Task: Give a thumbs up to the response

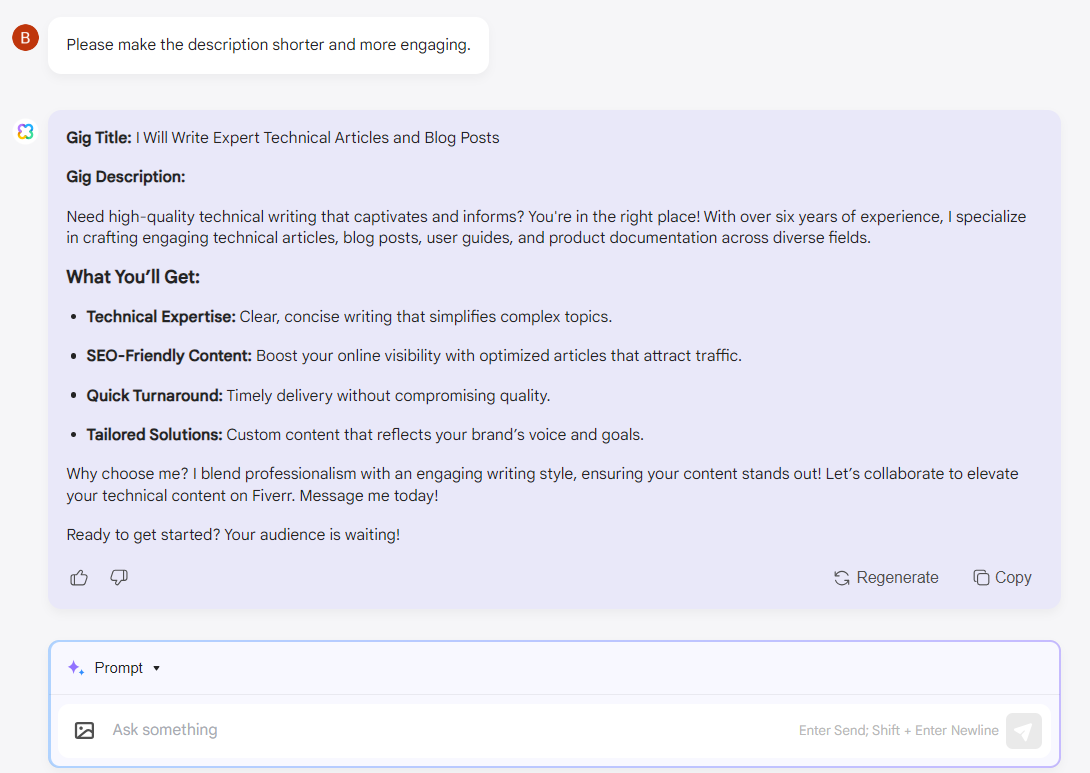Action: [78, 577]
